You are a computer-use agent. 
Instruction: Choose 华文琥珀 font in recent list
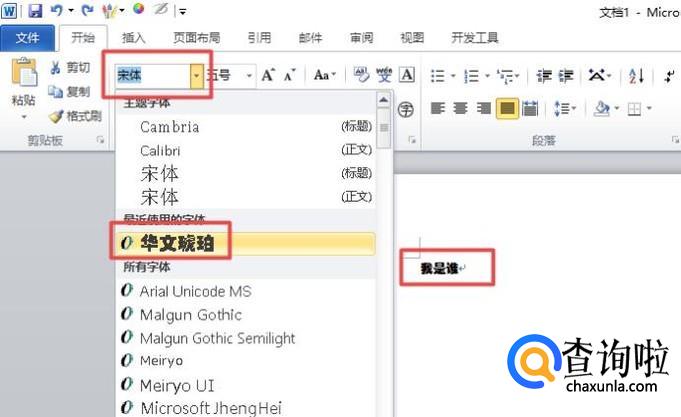coord(246,244)
